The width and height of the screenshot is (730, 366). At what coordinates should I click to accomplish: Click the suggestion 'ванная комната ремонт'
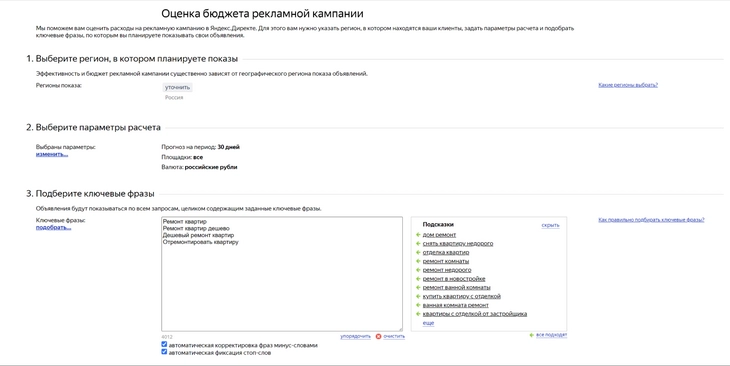click(456, 305)
